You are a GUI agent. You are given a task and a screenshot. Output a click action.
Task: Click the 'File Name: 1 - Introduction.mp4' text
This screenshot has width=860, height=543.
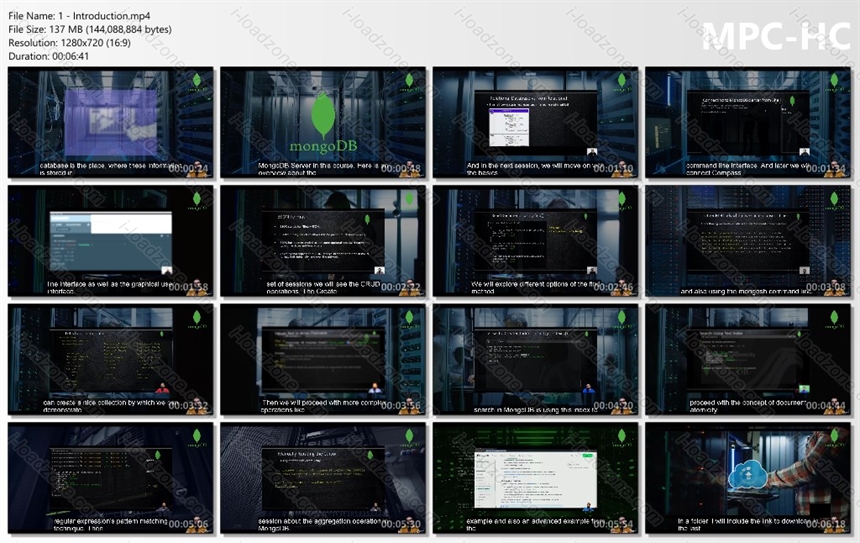[80, 16]
